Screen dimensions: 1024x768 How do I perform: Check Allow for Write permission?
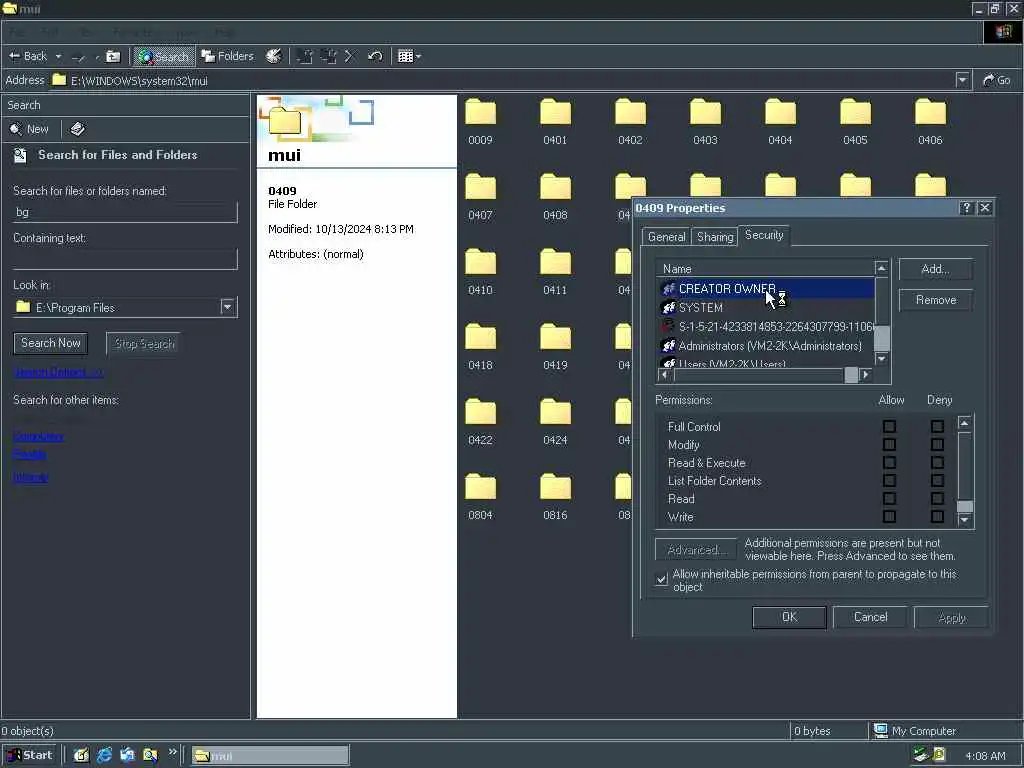889,517
